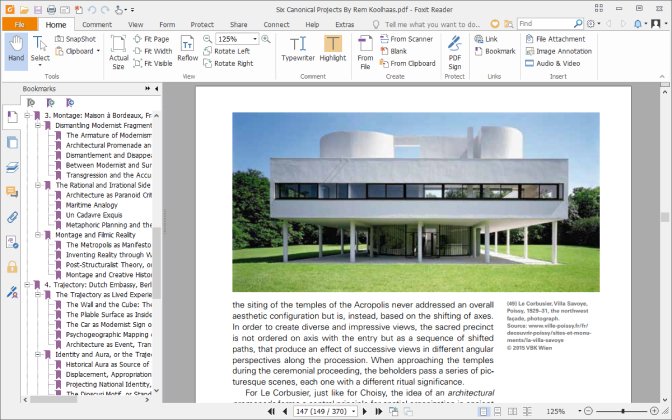Open the PDF Sign tool
This screenshot has height=420, width=672.
454,52
